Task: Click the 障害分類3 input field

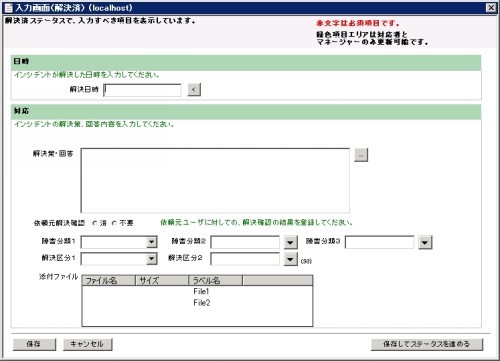Action: point(379,242)
